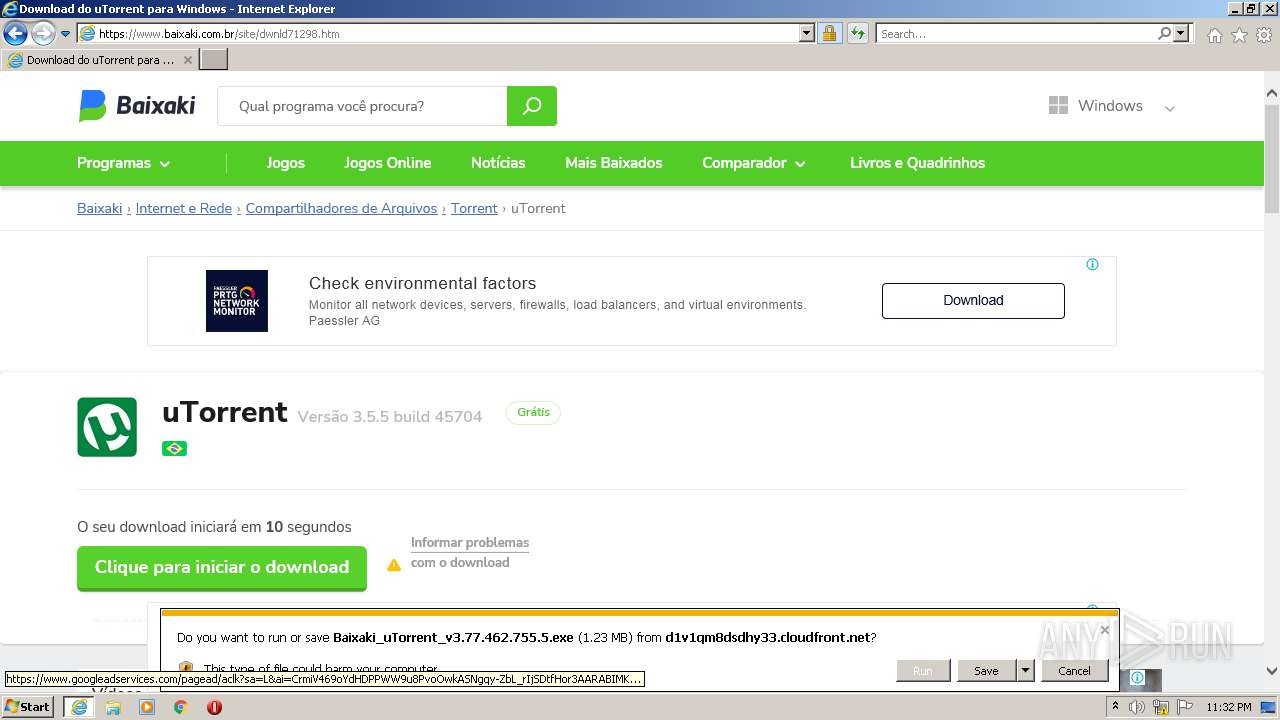Open IE Favorites star icon

(x=1239, y=35)
